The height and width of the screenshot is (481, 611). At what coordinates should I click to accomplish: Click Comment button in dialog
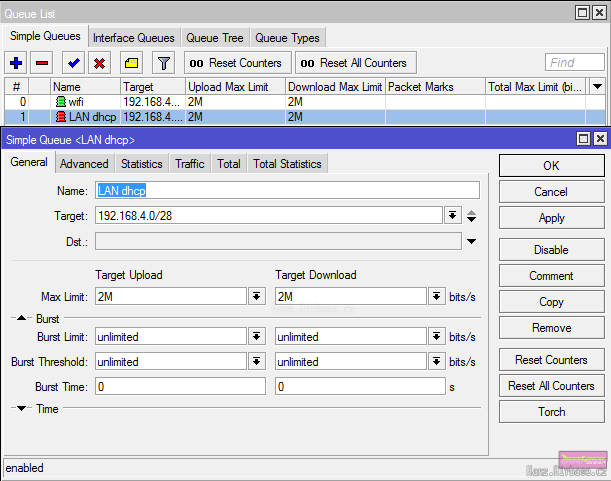[x=552, y=276]
